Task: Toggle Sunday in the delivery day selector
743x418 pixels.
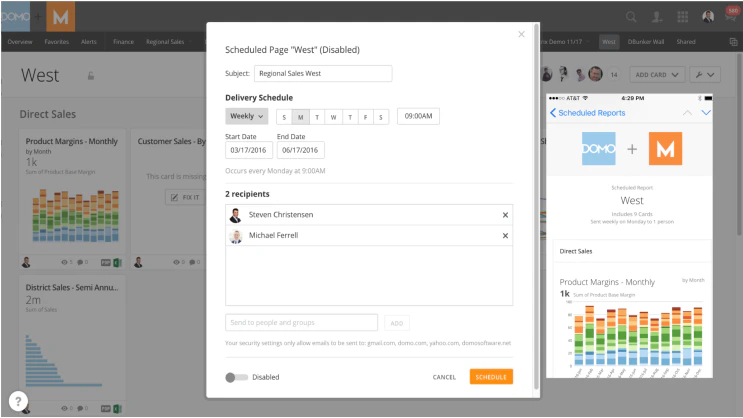Action: coord(284,117)
